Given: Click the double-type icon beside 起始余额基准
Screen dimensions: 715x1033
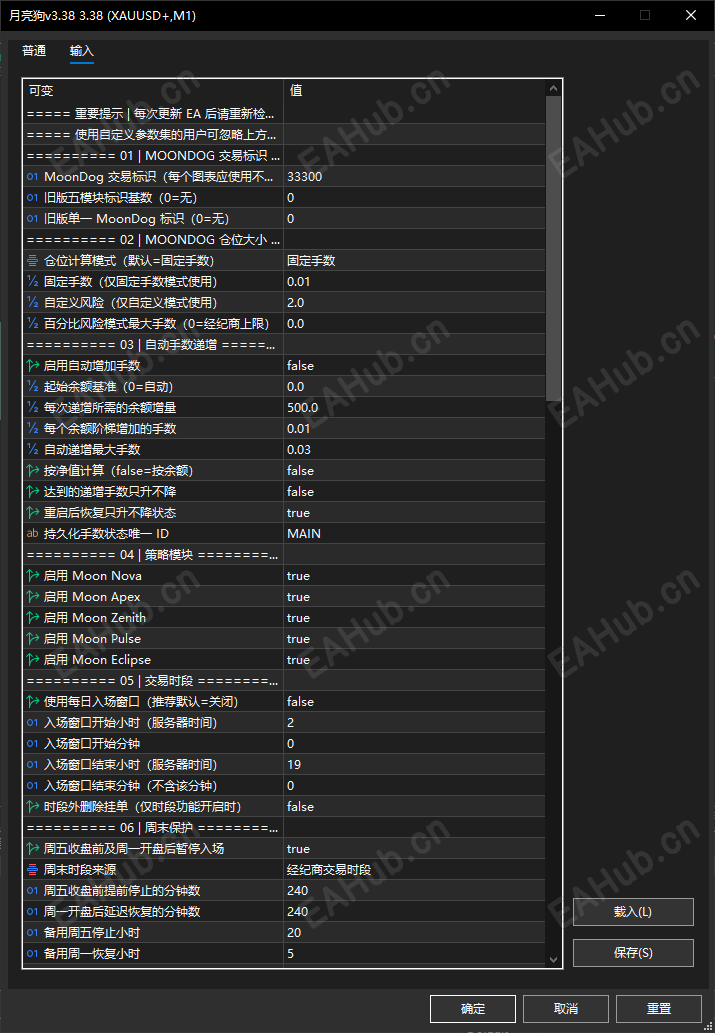Looking at the screenshot, I should click(32, 387).
